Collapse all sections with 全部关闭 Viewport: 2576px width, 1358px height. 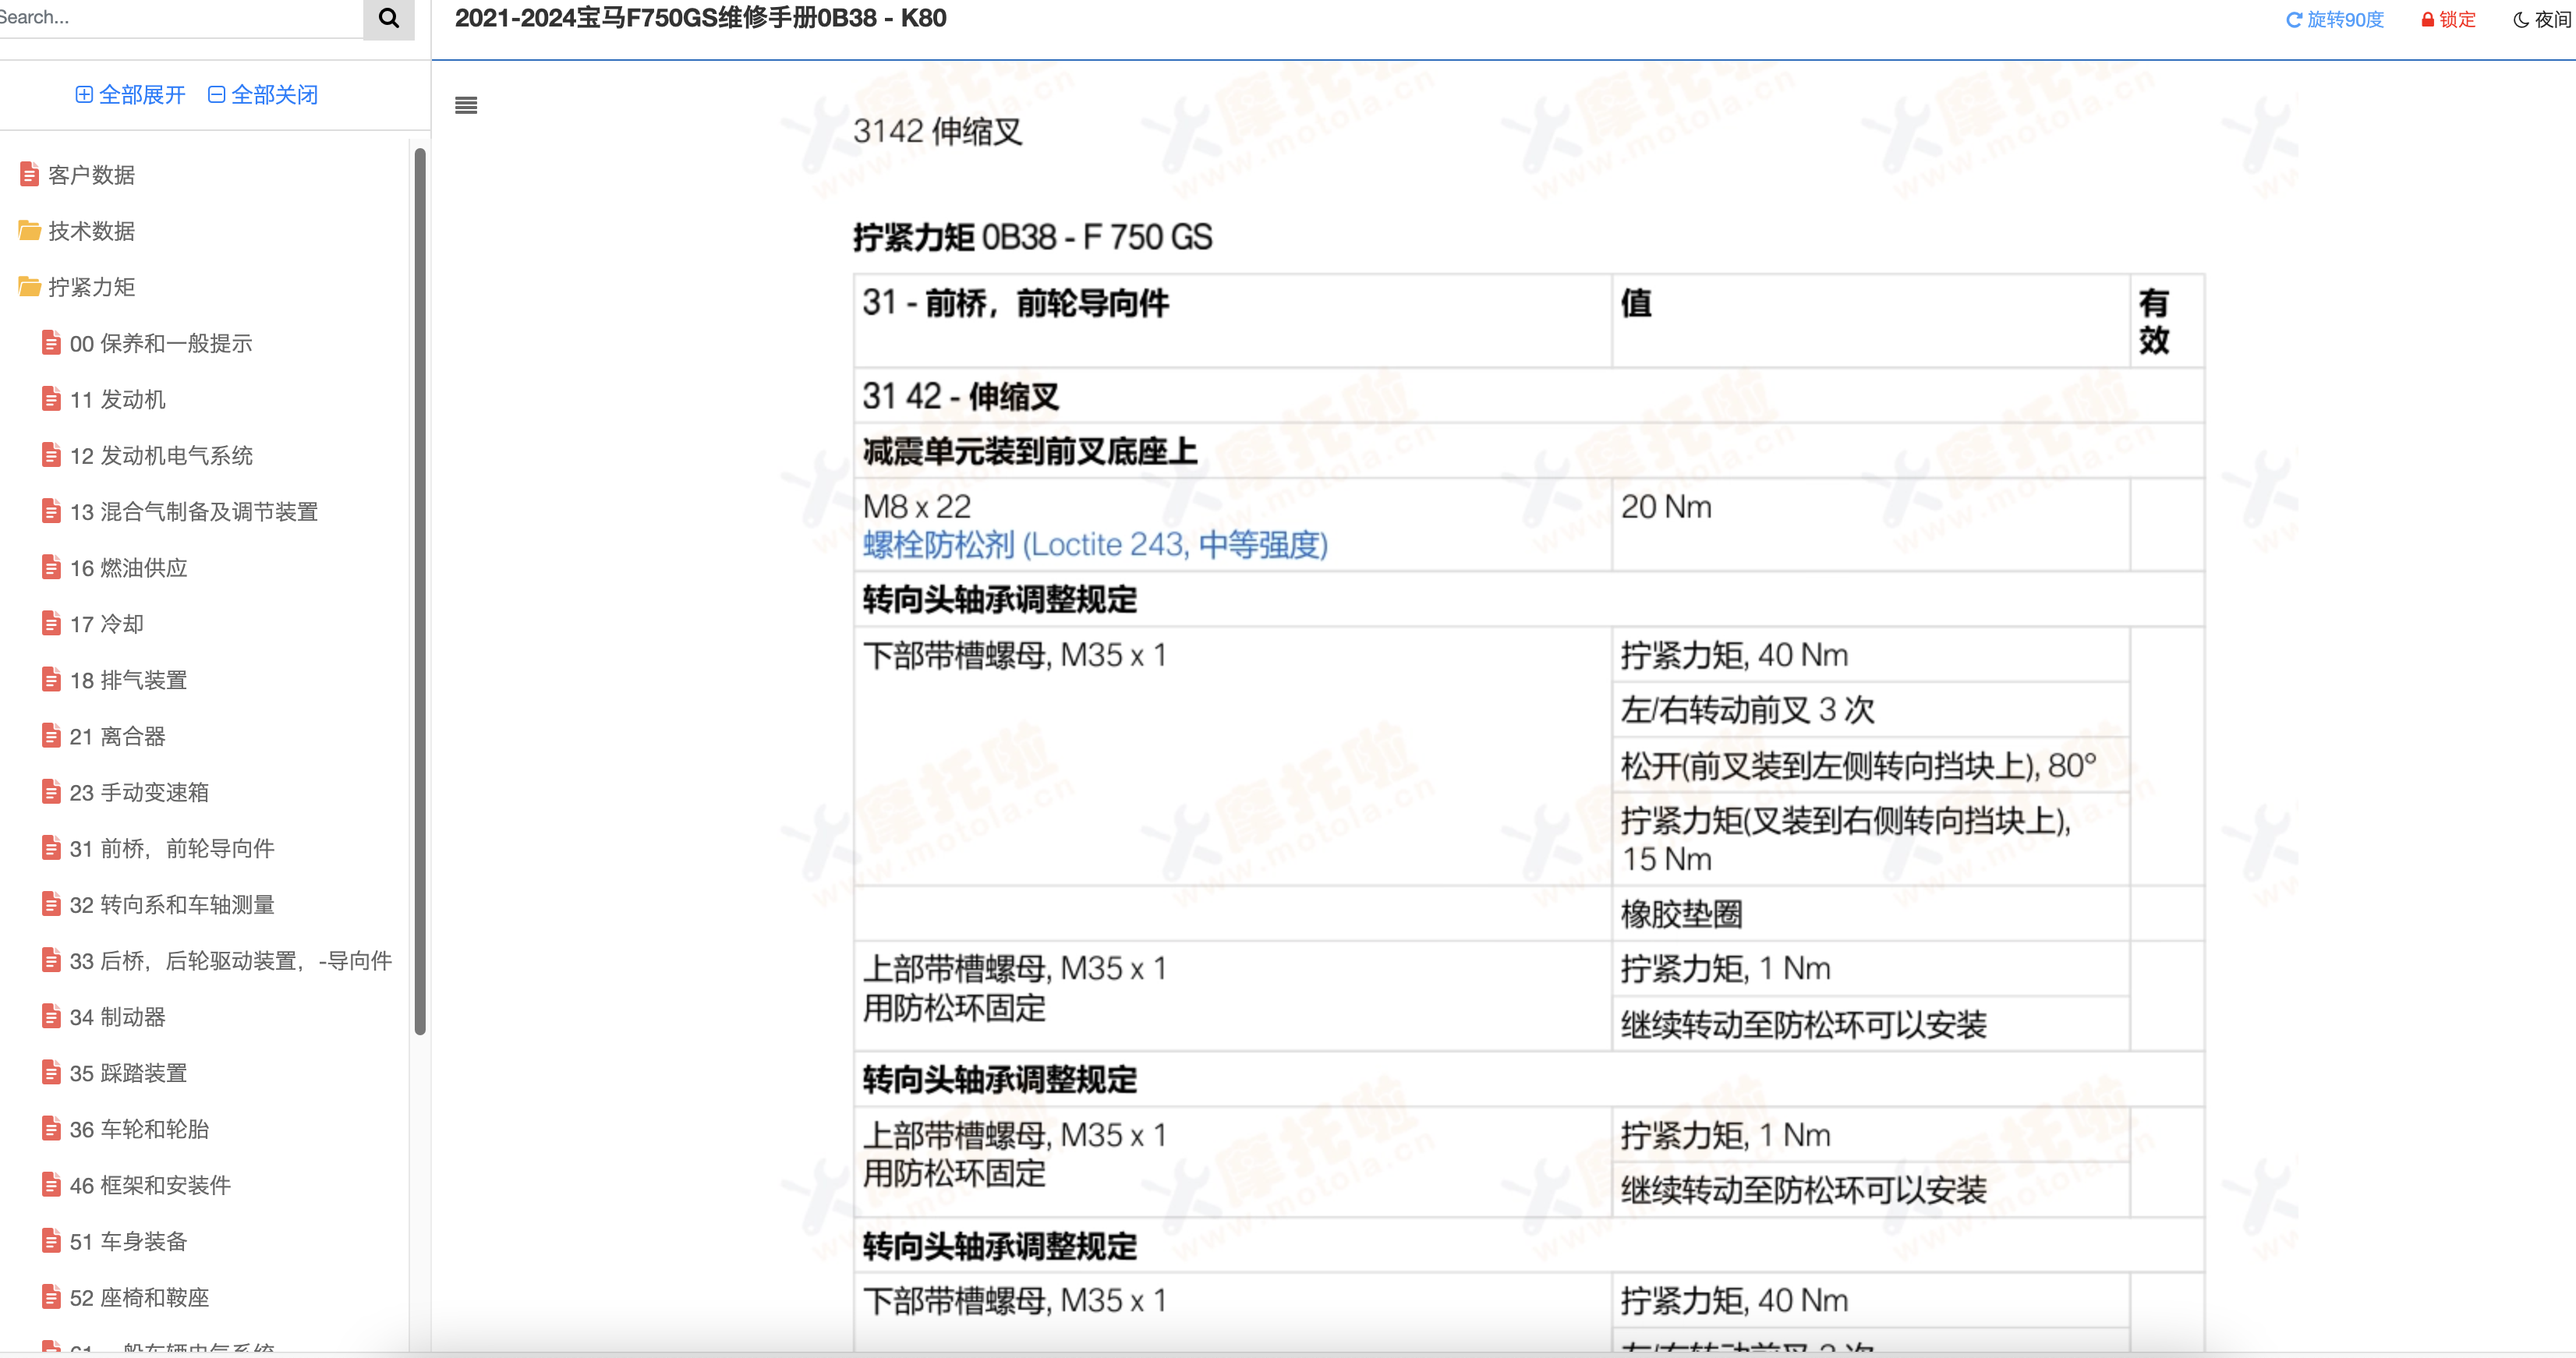[x=263, y=95]
